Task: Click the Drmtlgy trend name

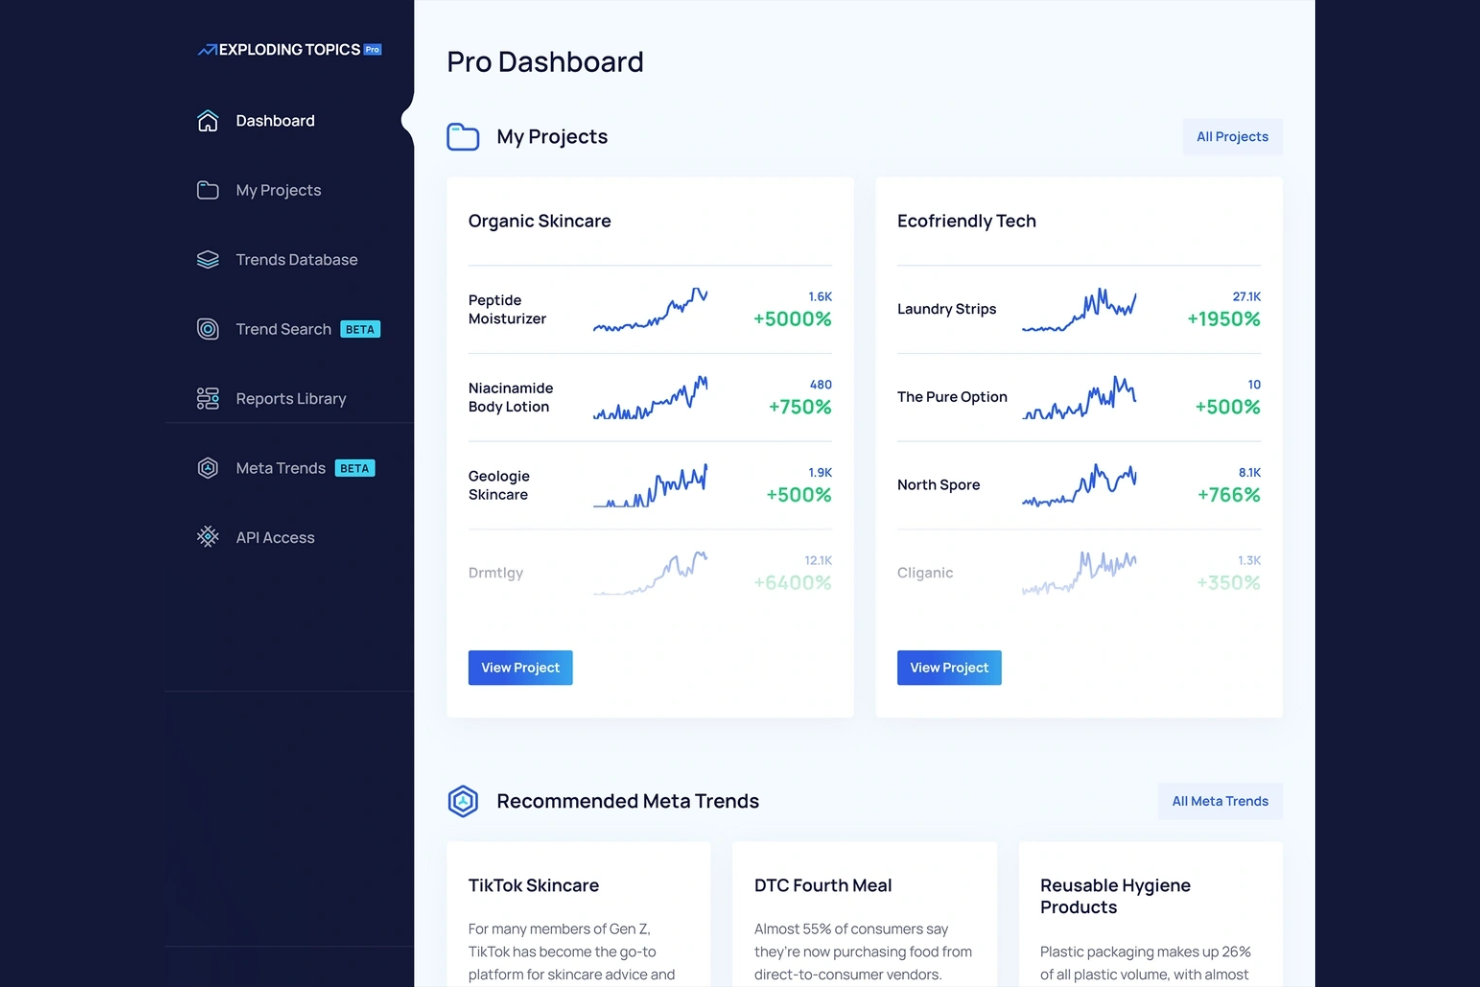Action: 496,573
